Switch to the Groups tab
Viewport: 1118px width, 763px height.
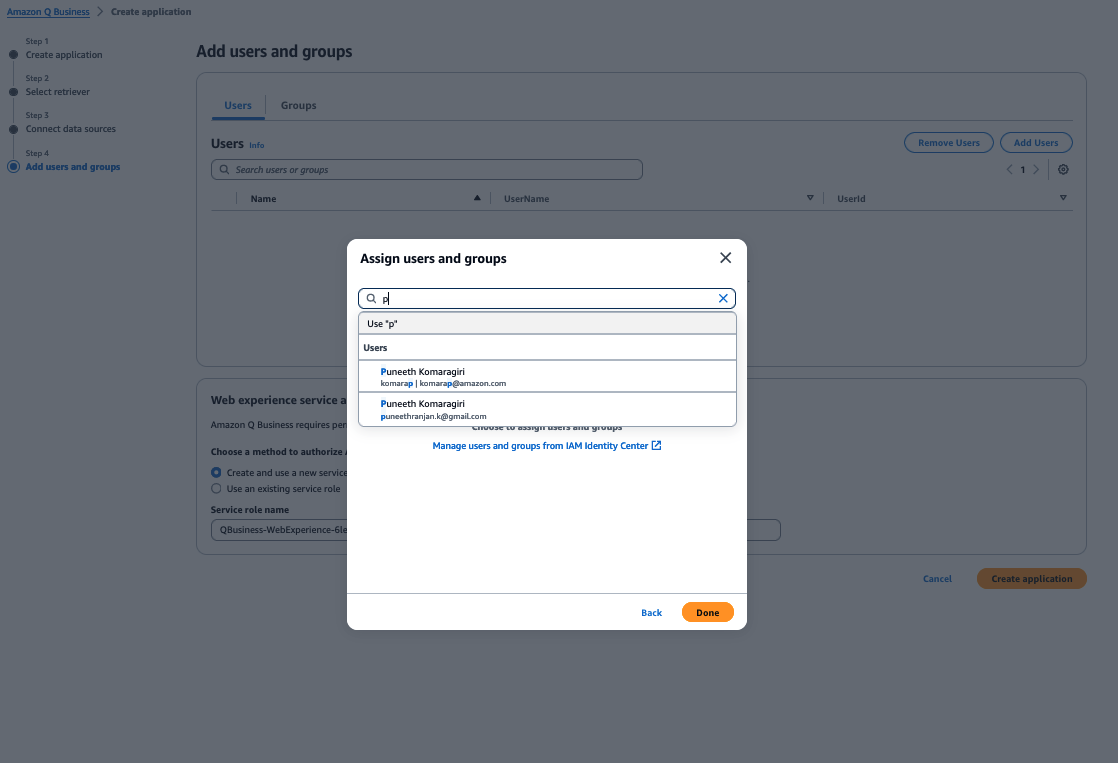pyautogui.click(x=297, y=104)
